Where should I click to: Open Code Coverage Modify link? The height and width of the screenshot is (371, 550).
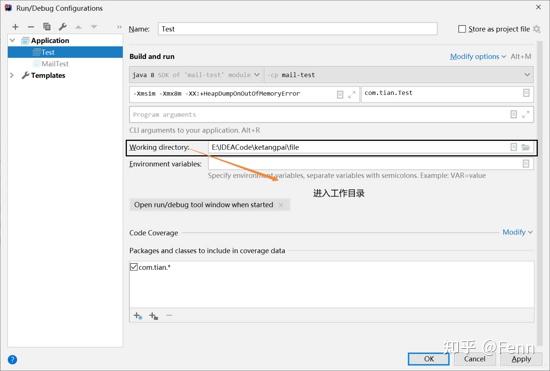(x=517, y=232)
